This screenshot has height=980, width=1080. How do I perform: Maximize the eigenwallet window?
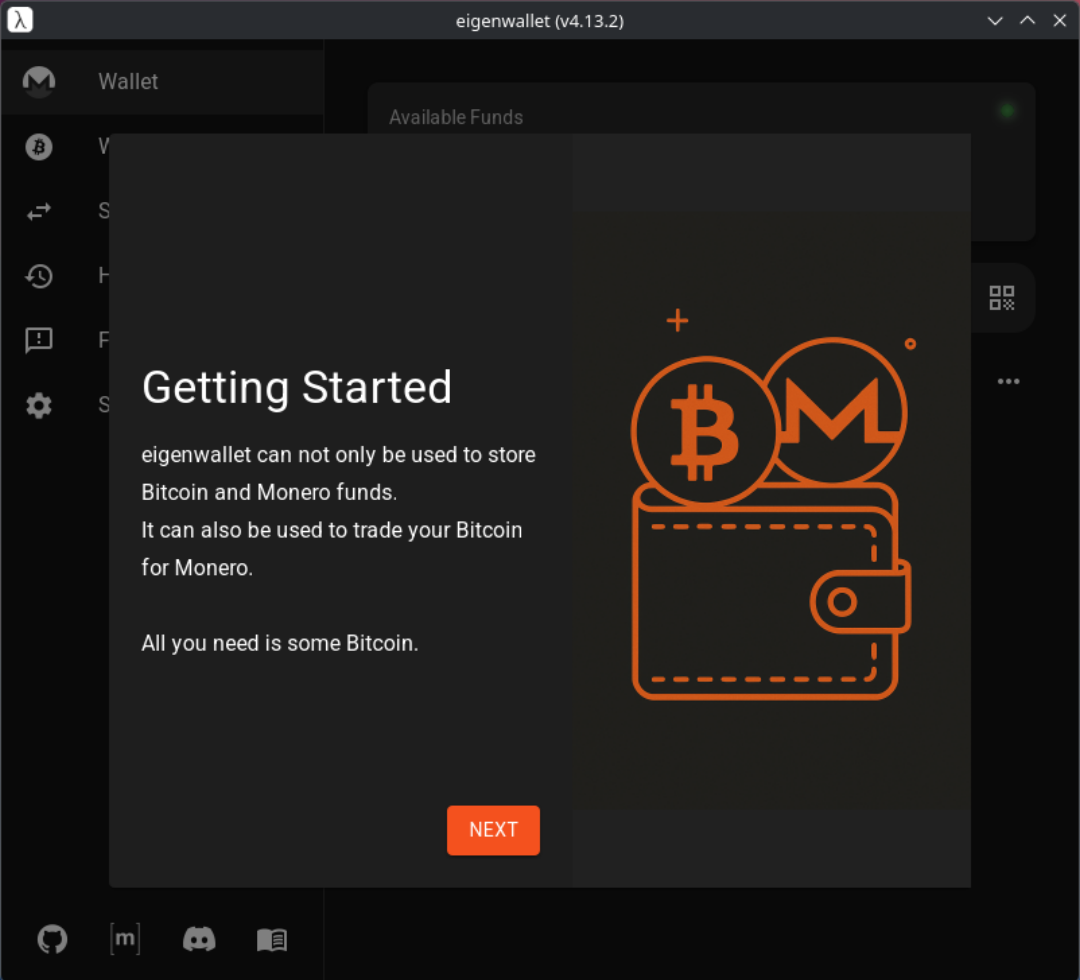point(1027,21)
